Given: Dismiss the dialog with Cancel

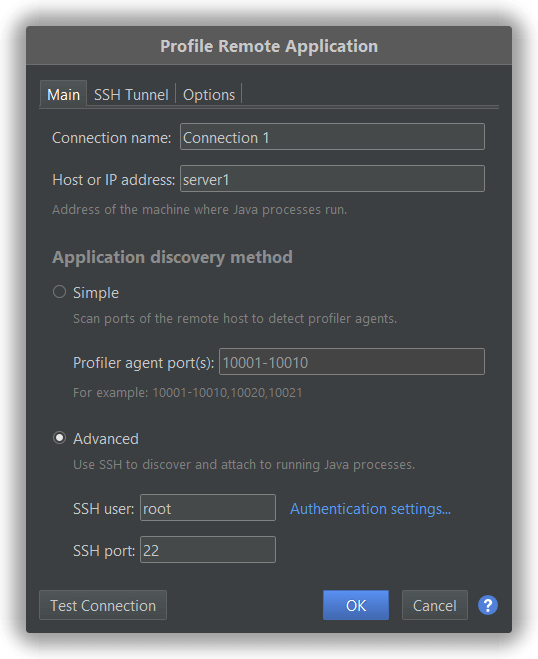Looking at the screenshot, I should point(435,605).
